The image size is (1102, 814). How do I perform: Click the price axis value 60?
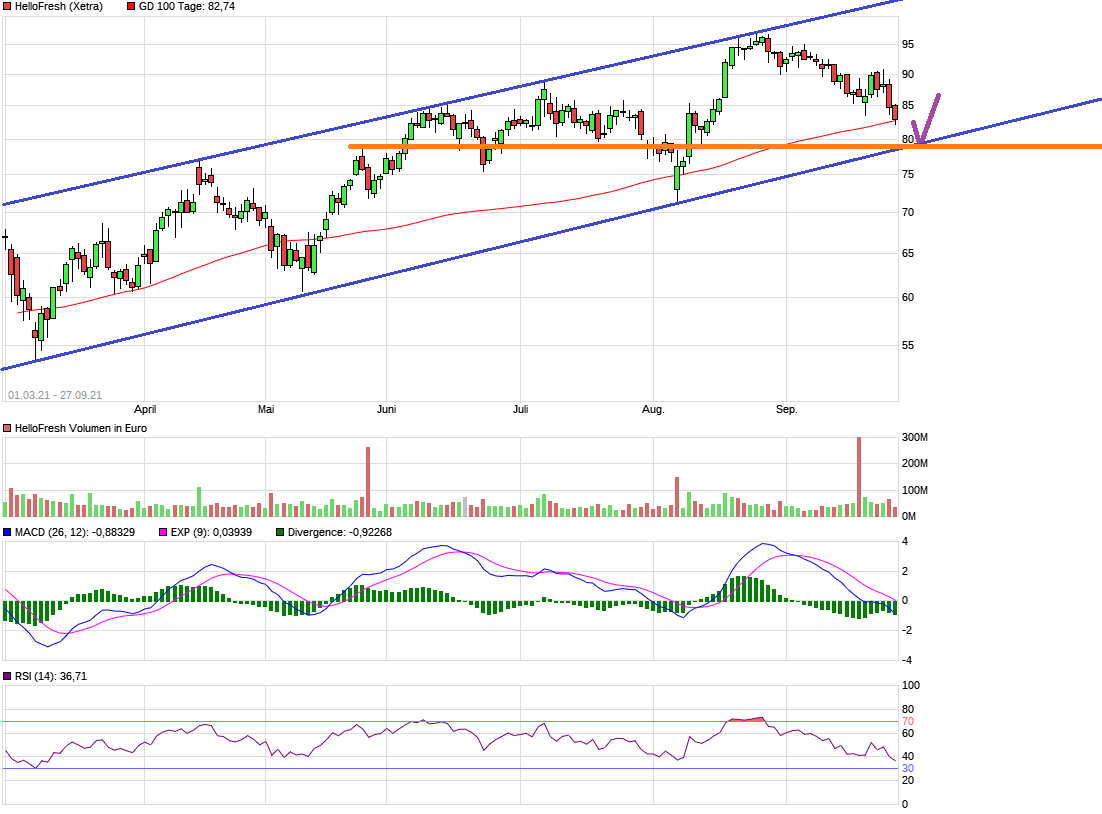(908, 297)
